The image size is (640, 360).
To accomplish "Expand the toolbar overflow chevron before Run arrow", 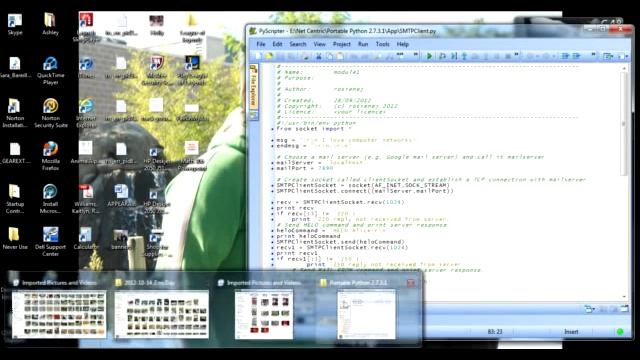I will pyautogui.click(x=416, y=55).
